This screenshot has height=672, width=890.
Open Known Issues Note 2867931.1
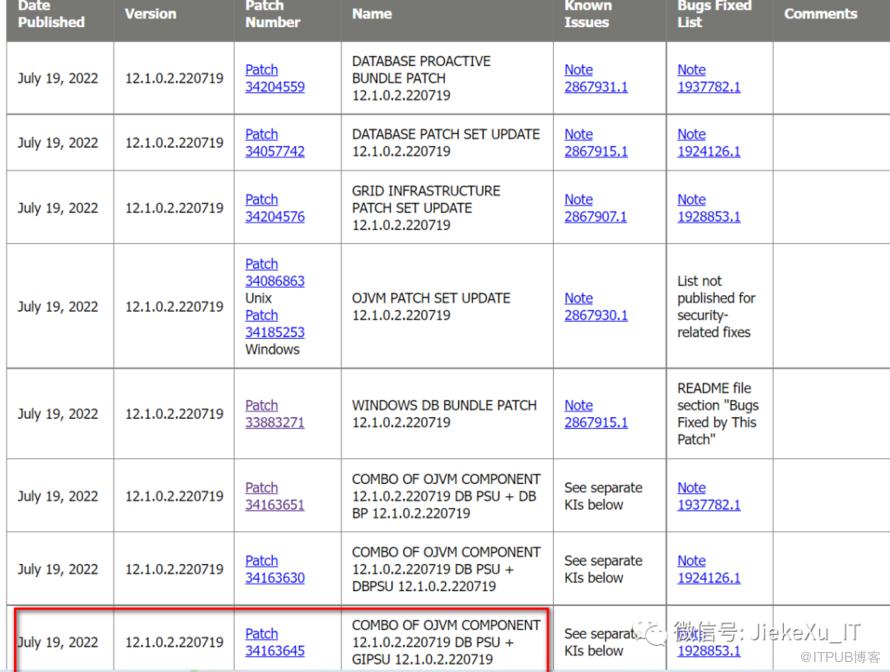coord(596,78)
